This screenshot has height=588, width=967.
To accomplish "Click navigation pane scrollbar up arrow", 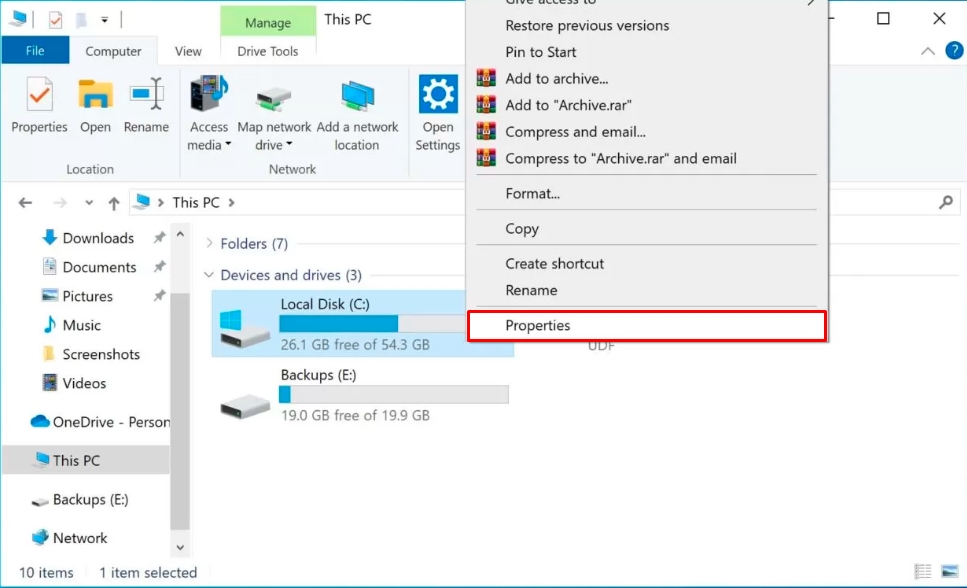I will coord(180,234).
